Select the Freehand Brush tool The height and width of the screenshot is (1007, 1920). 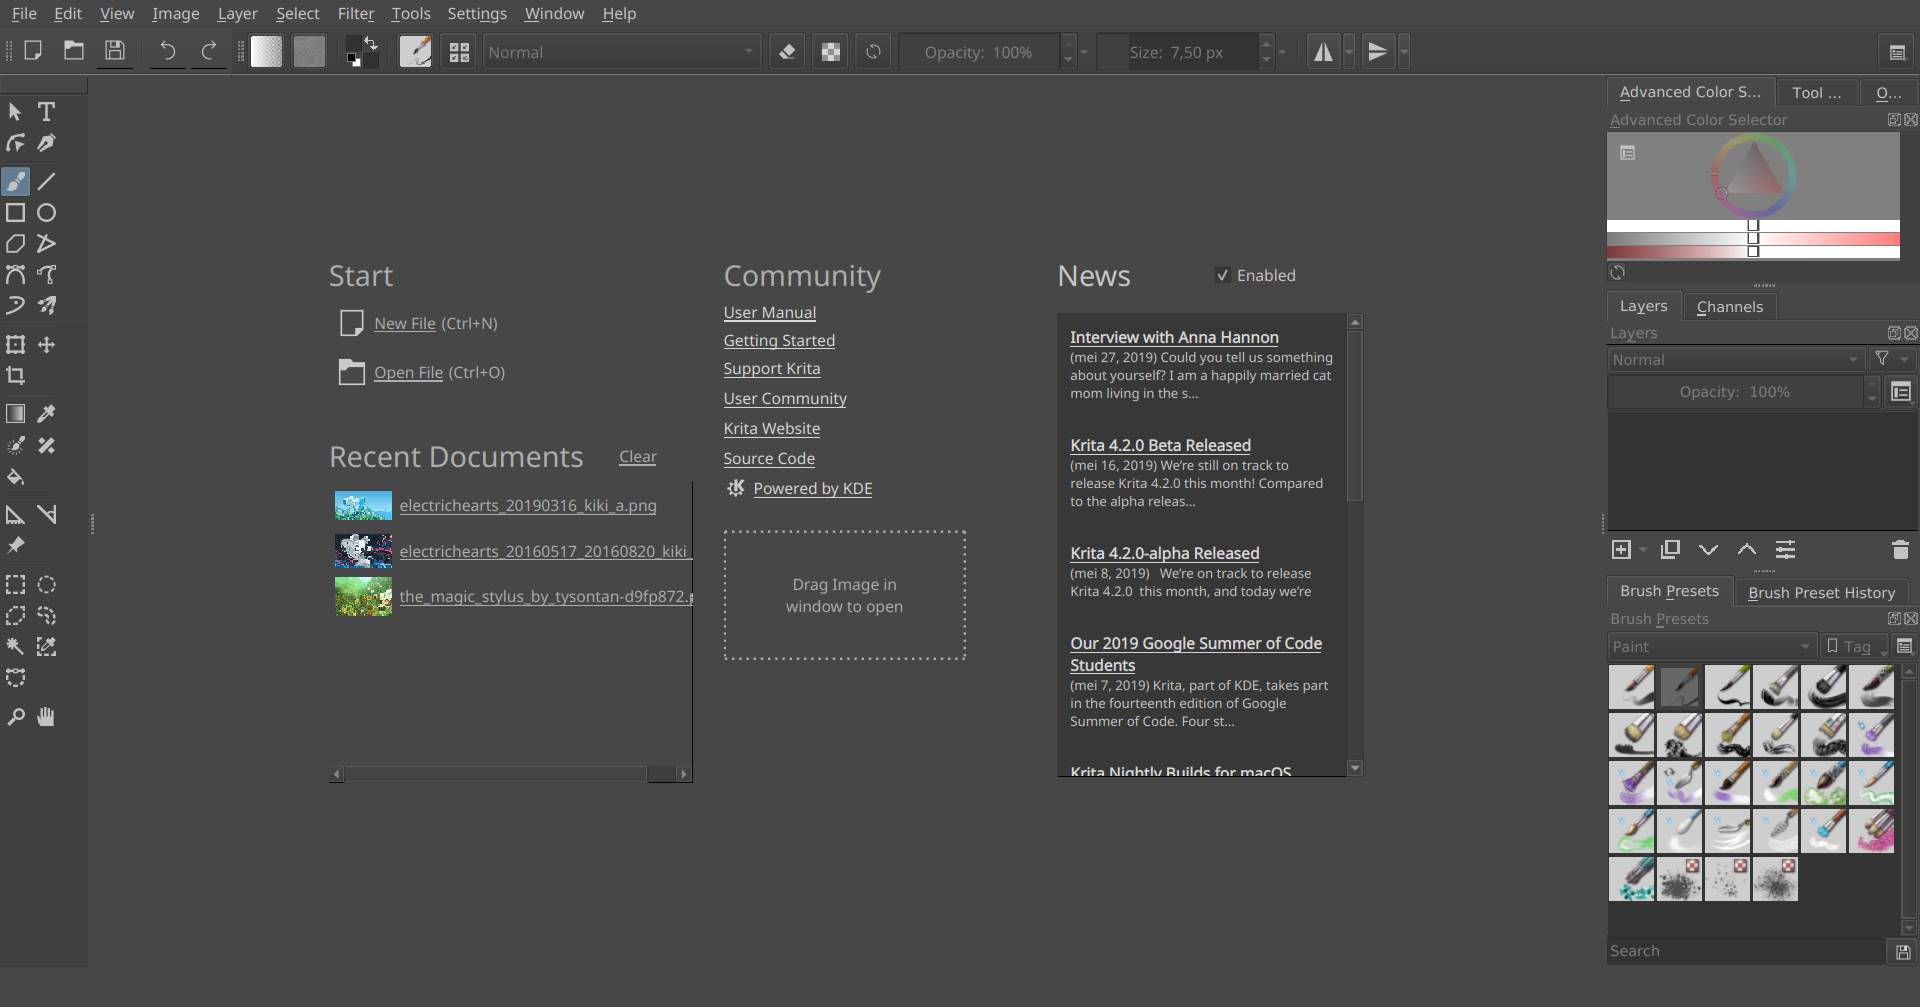[x=15, y=181]
